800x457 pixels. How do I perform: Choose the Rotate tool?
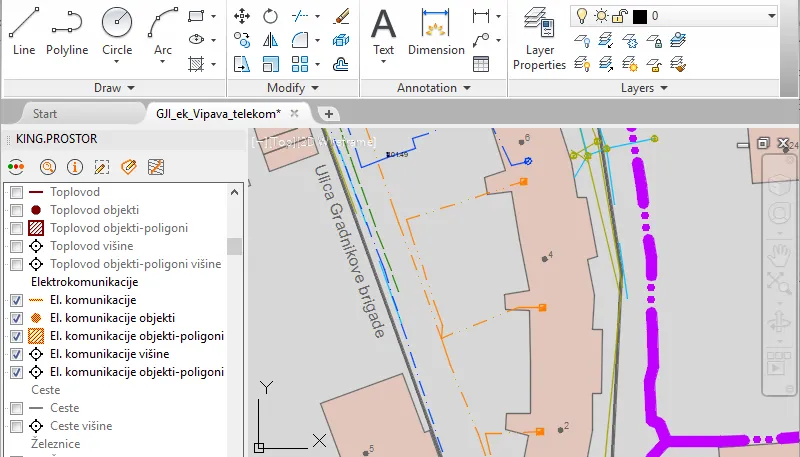(x=270, y=17)
